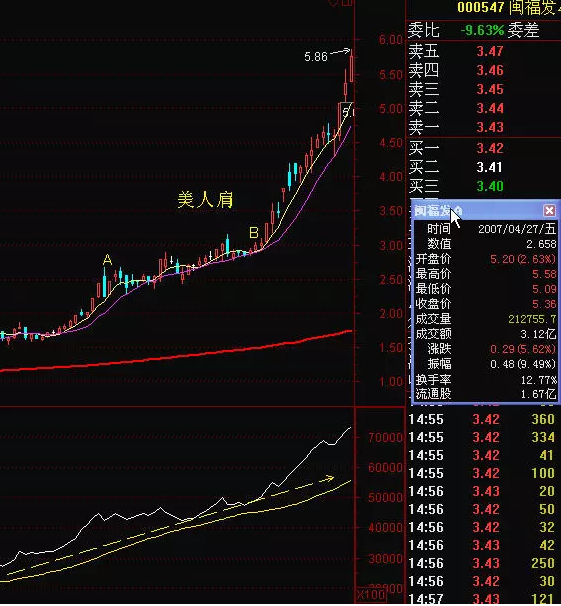This screenshot has width=561, height=606.
Task: Select the 14:57 trade with volume 121
Action: pos(482,599)
